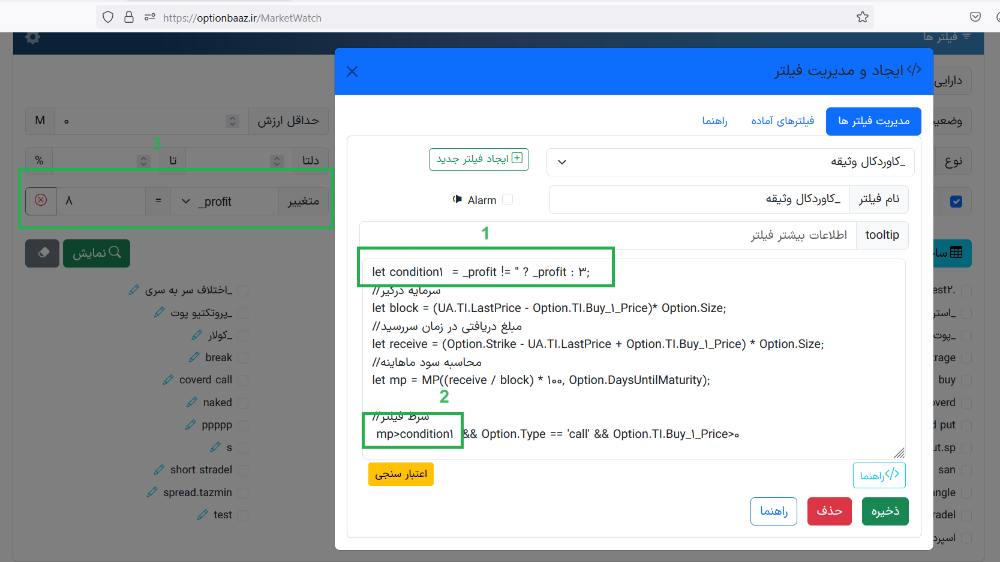Viewport: 1000px width, 562px height.
Task: Click code 'راهنما' button below editor
Action: pyautogui.click(x=879, y=475)
